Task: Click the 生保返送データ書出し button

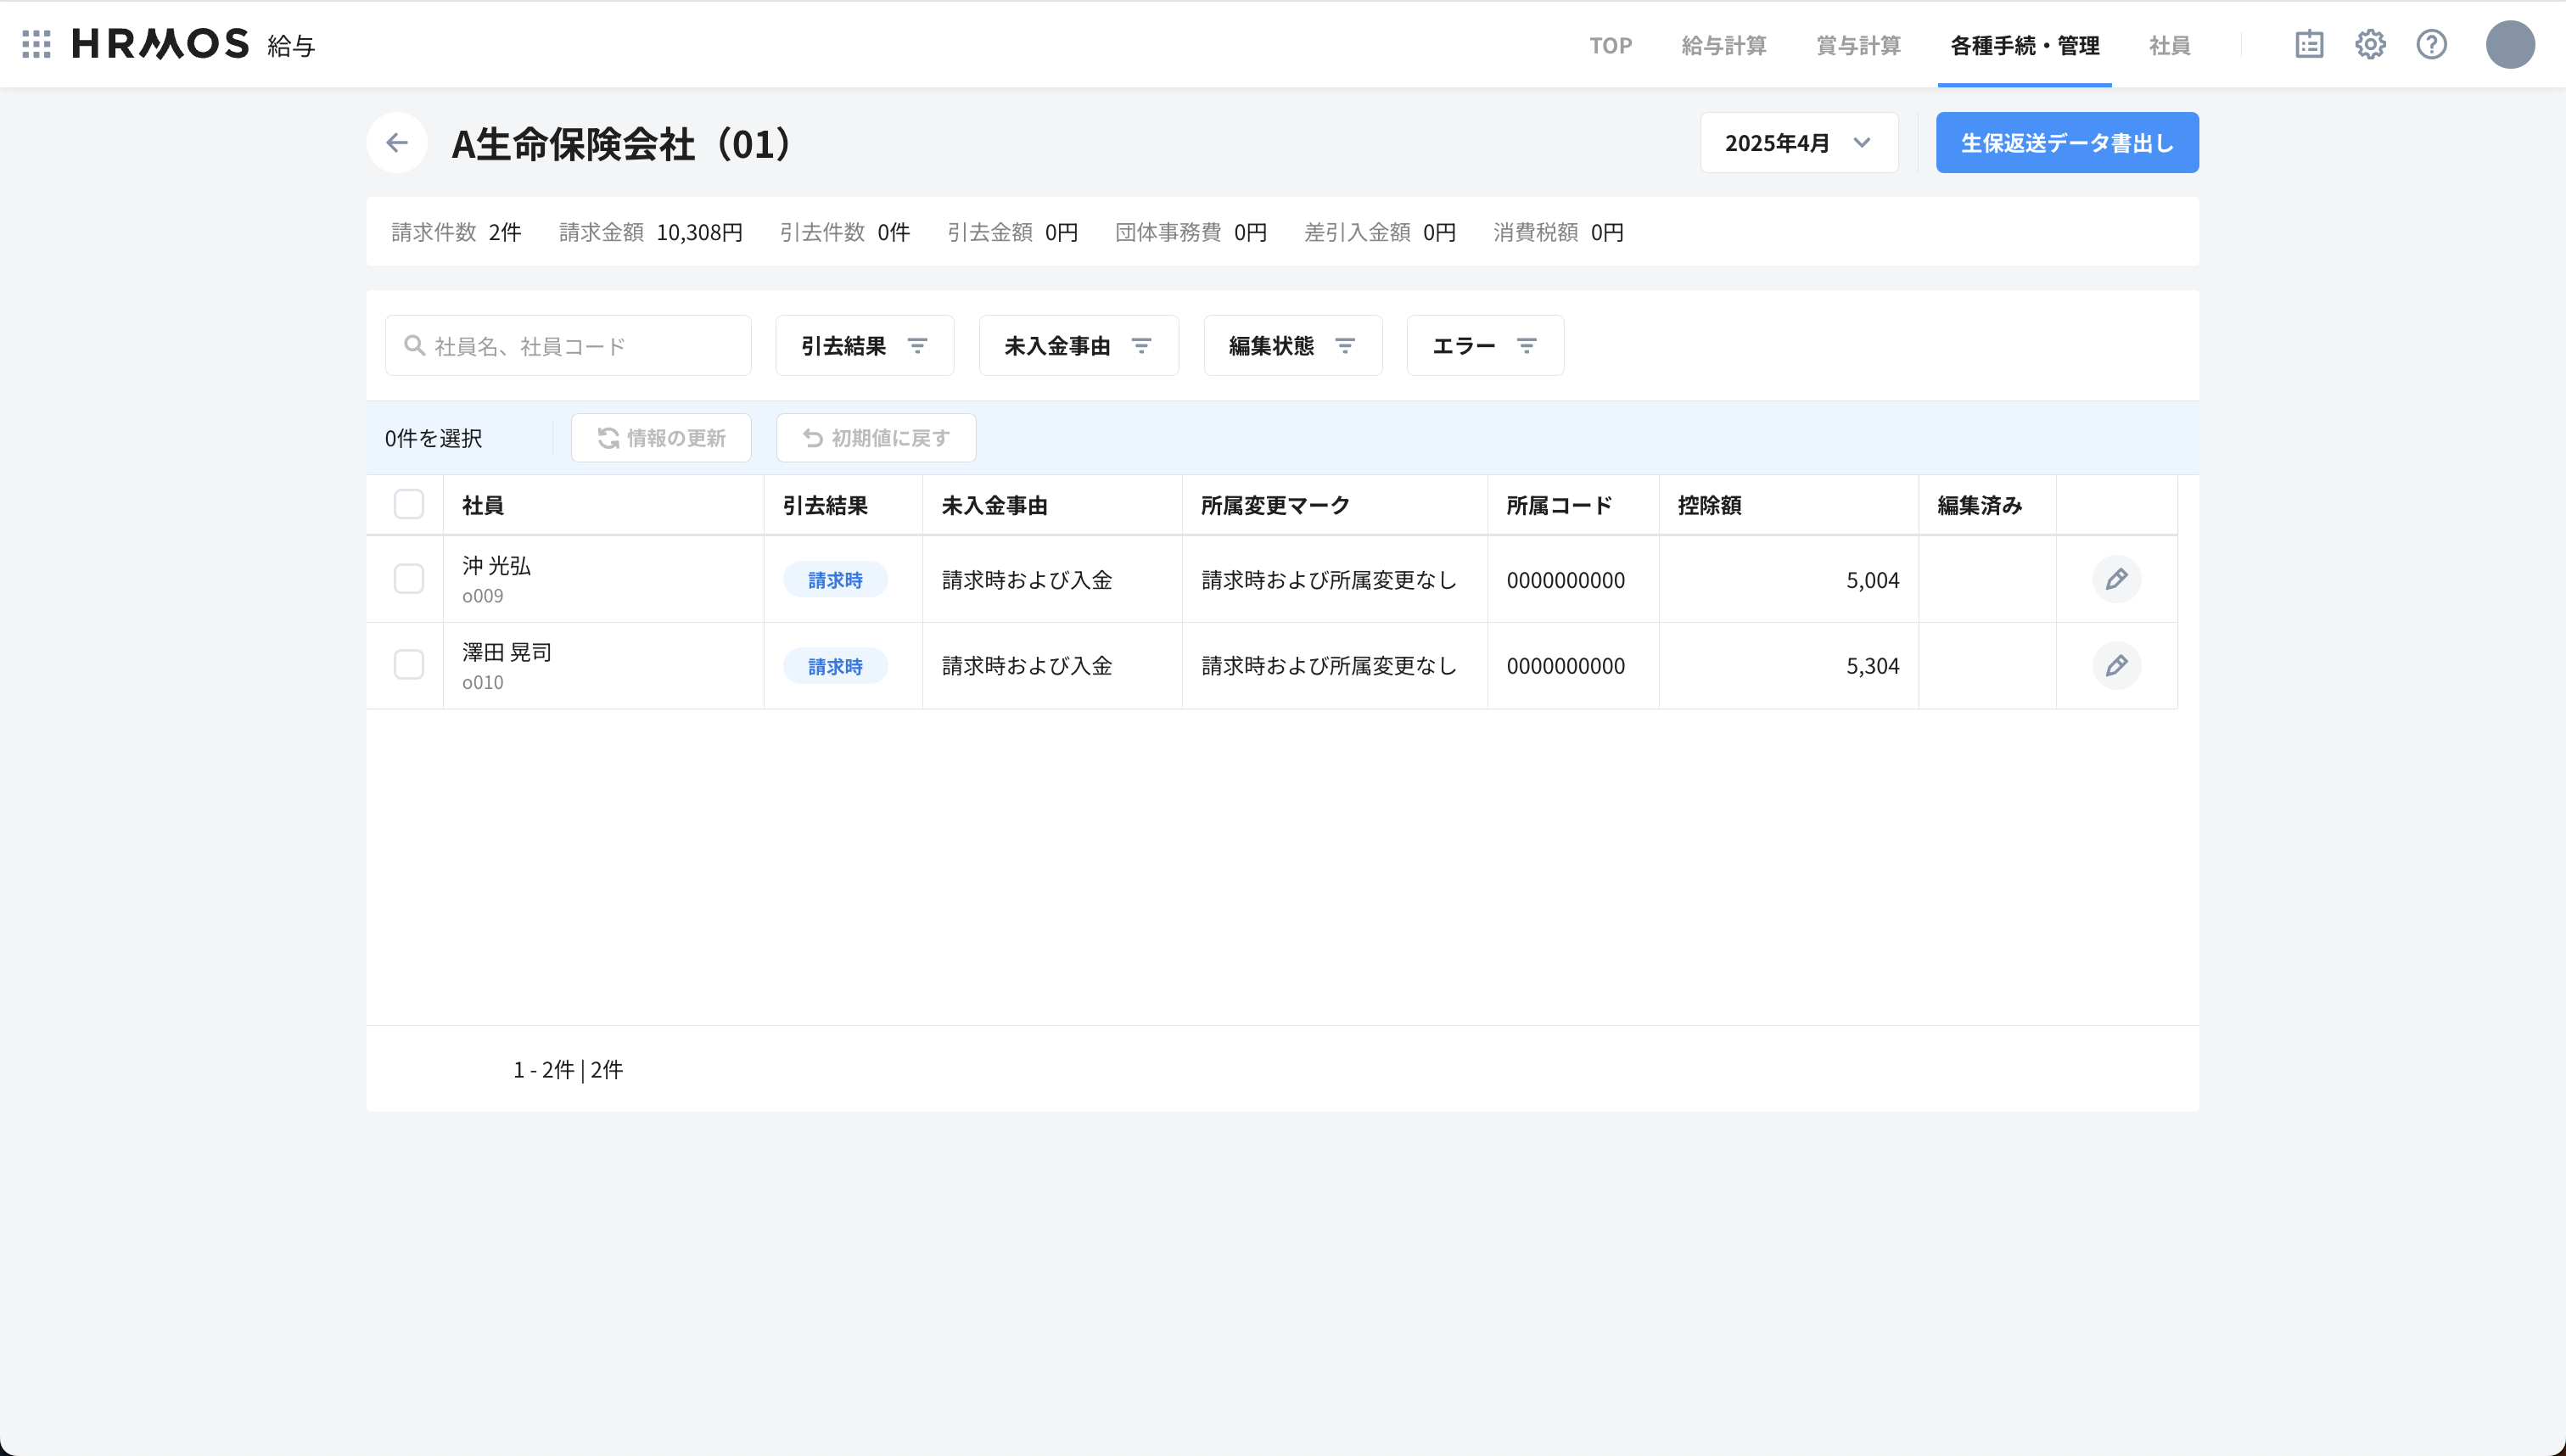Action: tap(2066, 142)
